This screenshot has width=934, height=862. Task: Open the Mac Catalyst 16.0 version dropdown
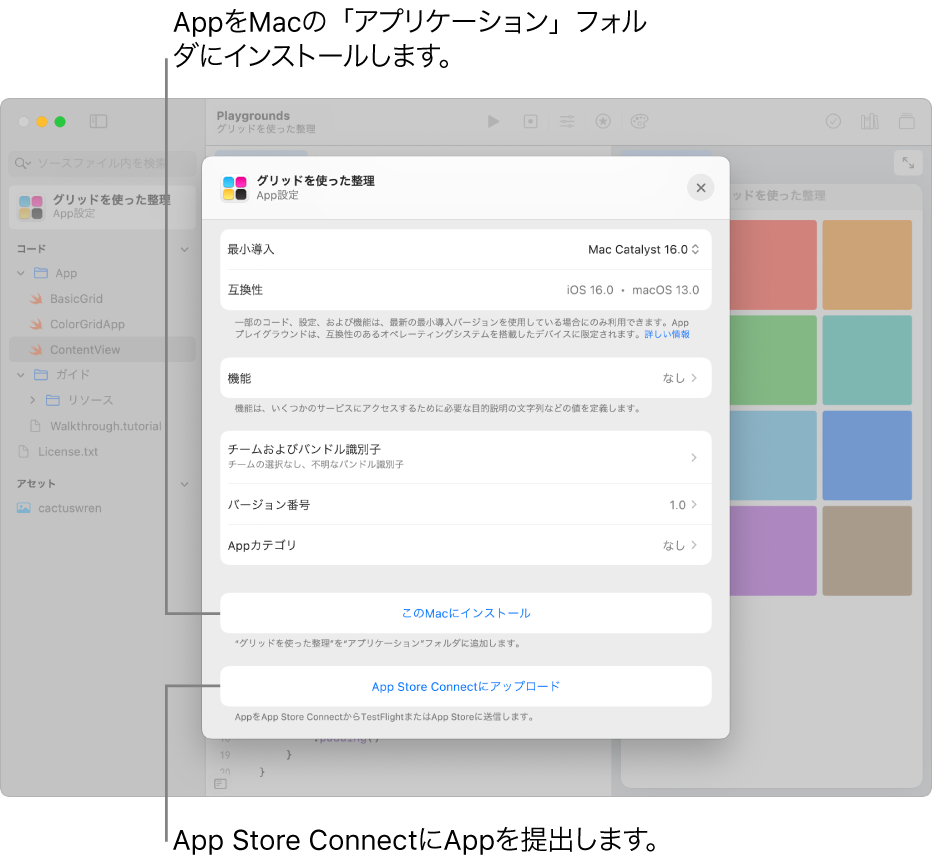click(643, 250)
